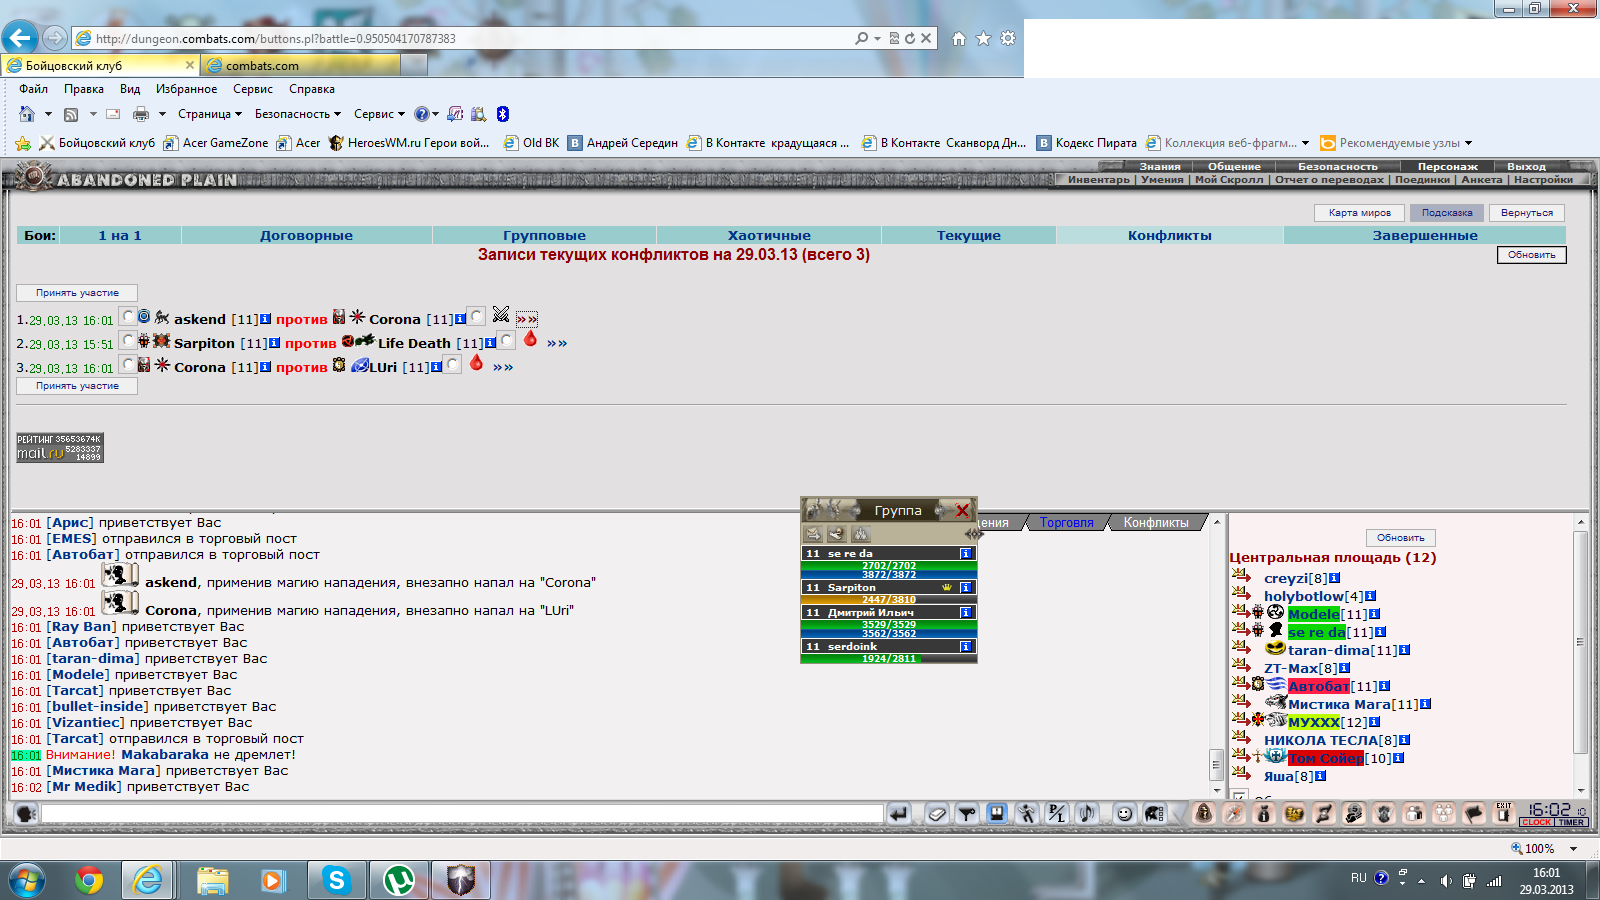Click eraser clear chat icon
Screen dimensions: 1600x900
pos(936,814)
